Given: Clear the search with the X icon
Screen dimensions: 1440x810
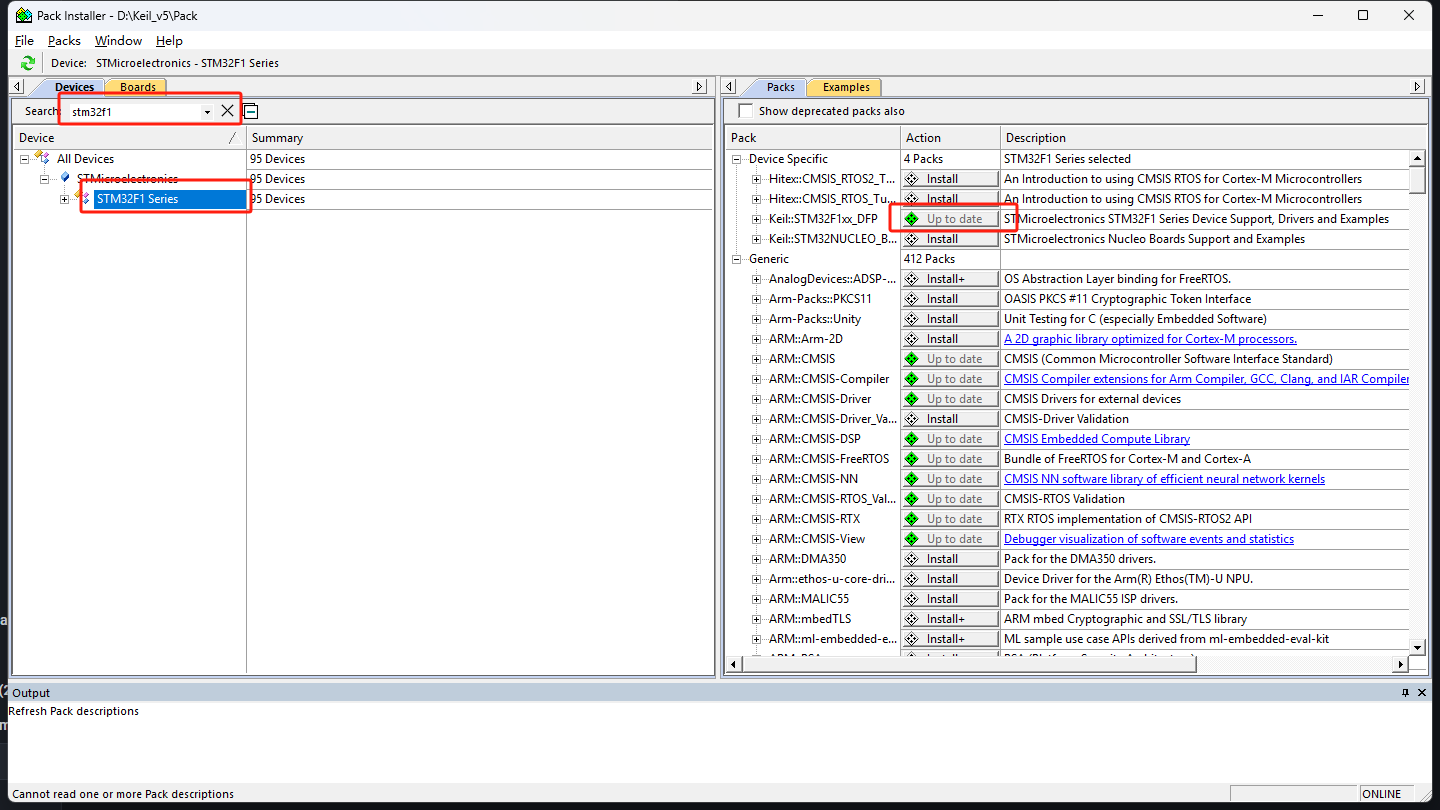Looking at the screenshot, I should click(228, 111).
